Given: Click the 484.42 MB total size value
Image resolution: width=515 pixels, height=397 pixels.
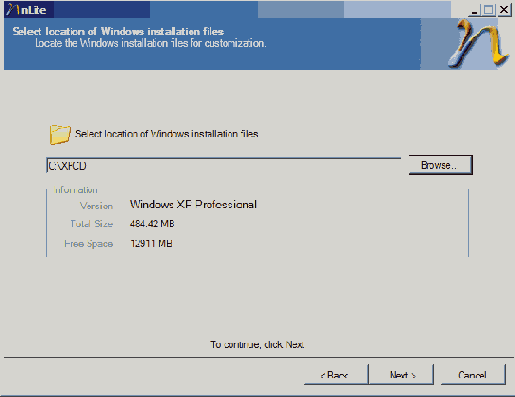Looking at the screenshot, I should [x=152, y=224].
